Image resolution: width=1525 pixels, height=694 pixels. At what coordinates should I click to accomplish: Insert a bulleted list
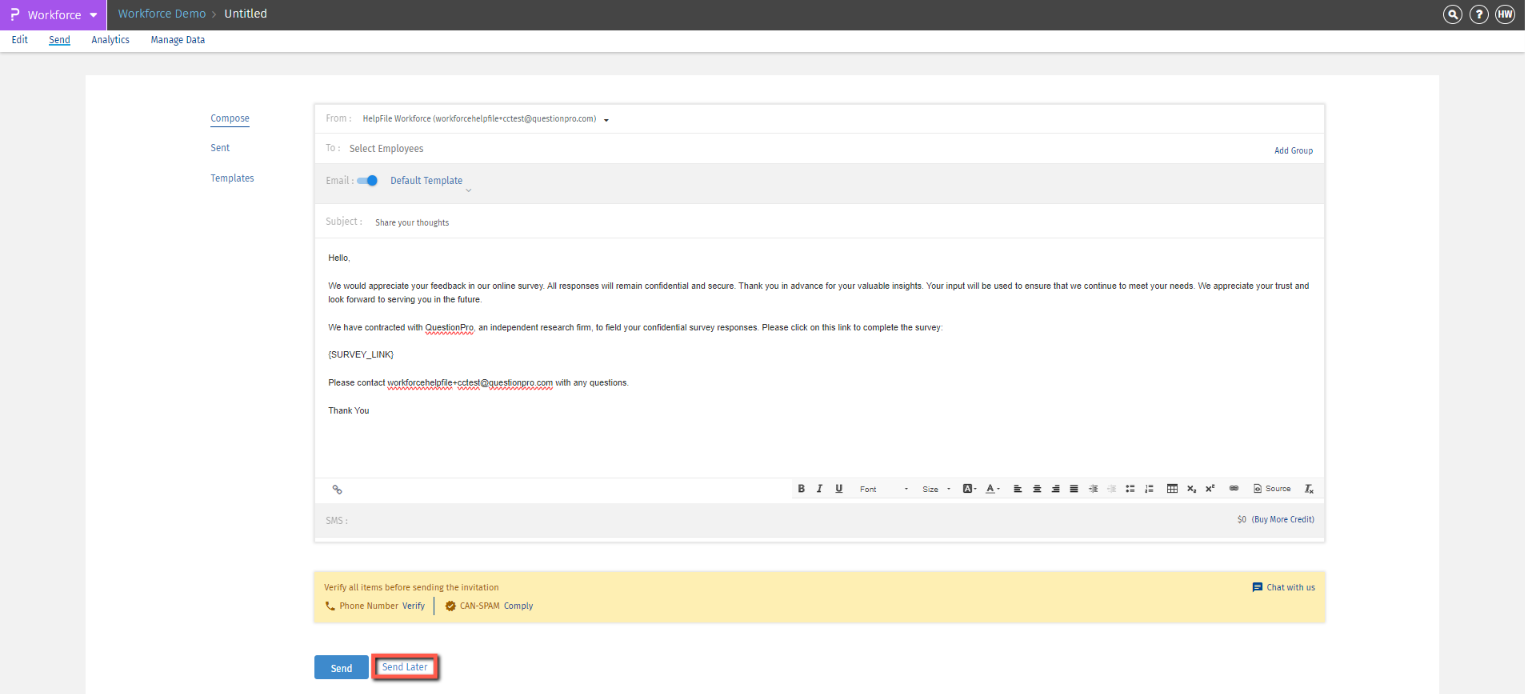point(1130,488)
